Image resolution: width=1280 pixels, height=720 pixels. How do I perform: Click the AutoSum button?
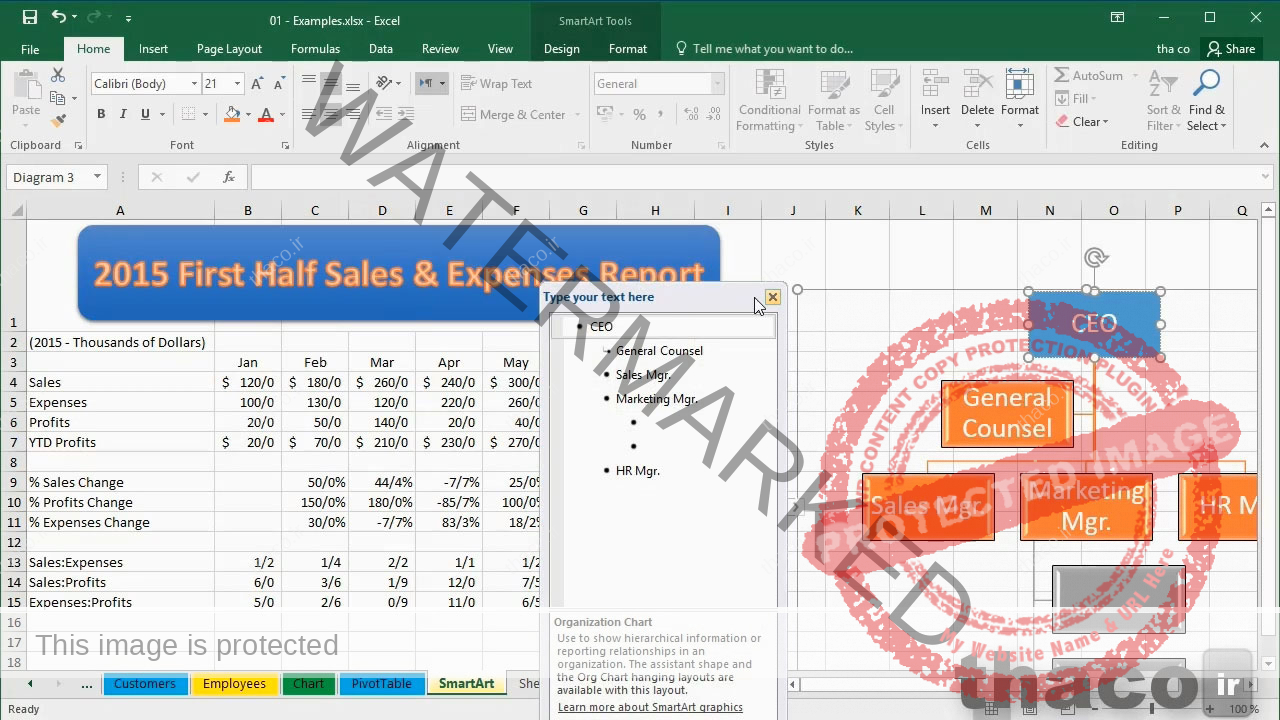pyautogui.click(x=1088, y=76)
